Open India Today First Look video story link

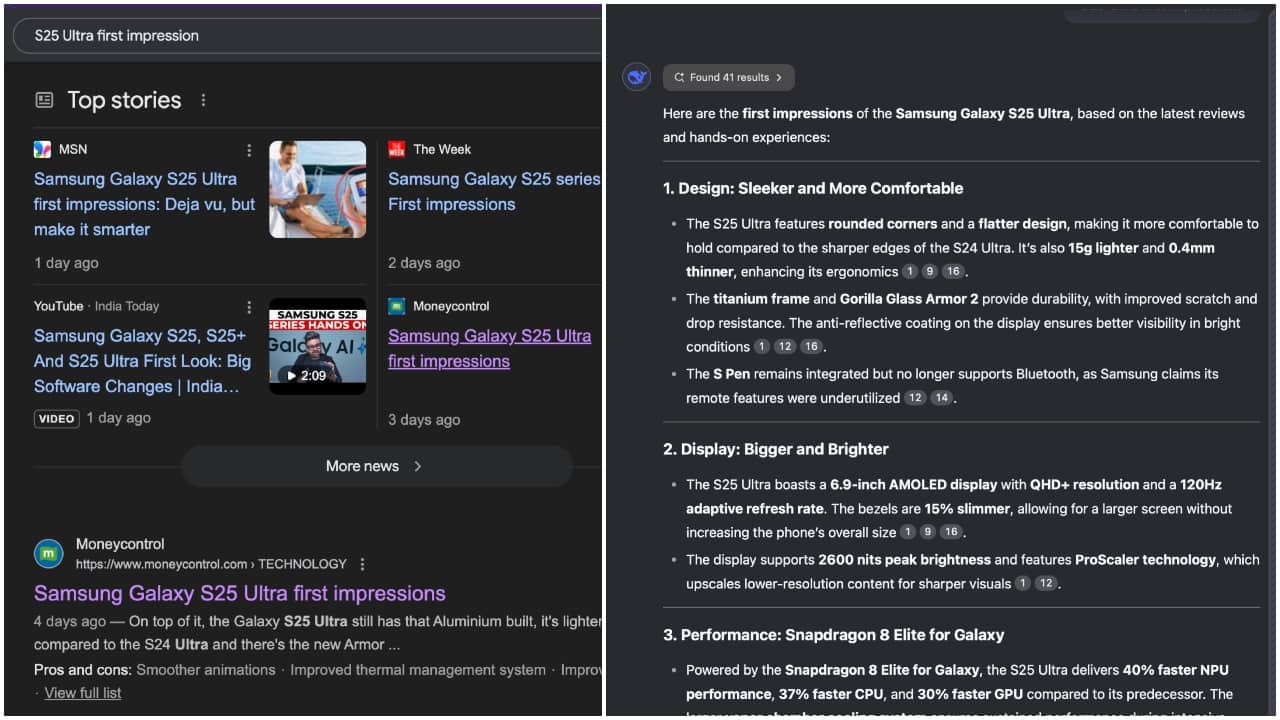142,361
